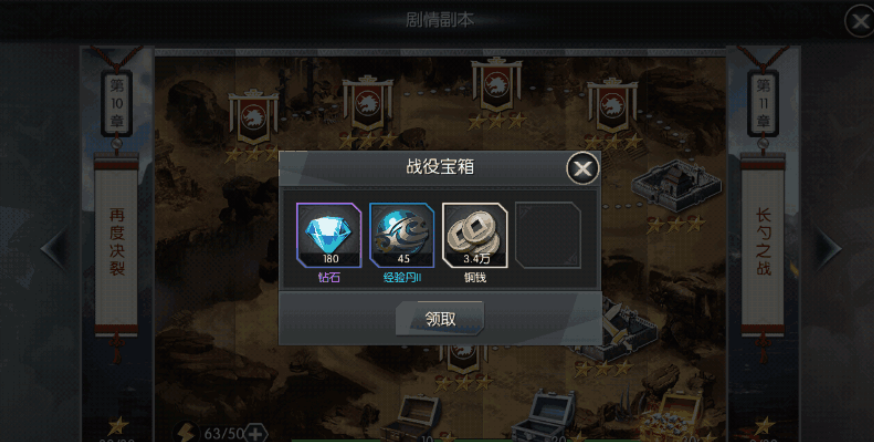Screen dimensions: 874x442
Task: Go to previous chapter with left arrow
Action: pyautogui.click(x=56, y=249)
